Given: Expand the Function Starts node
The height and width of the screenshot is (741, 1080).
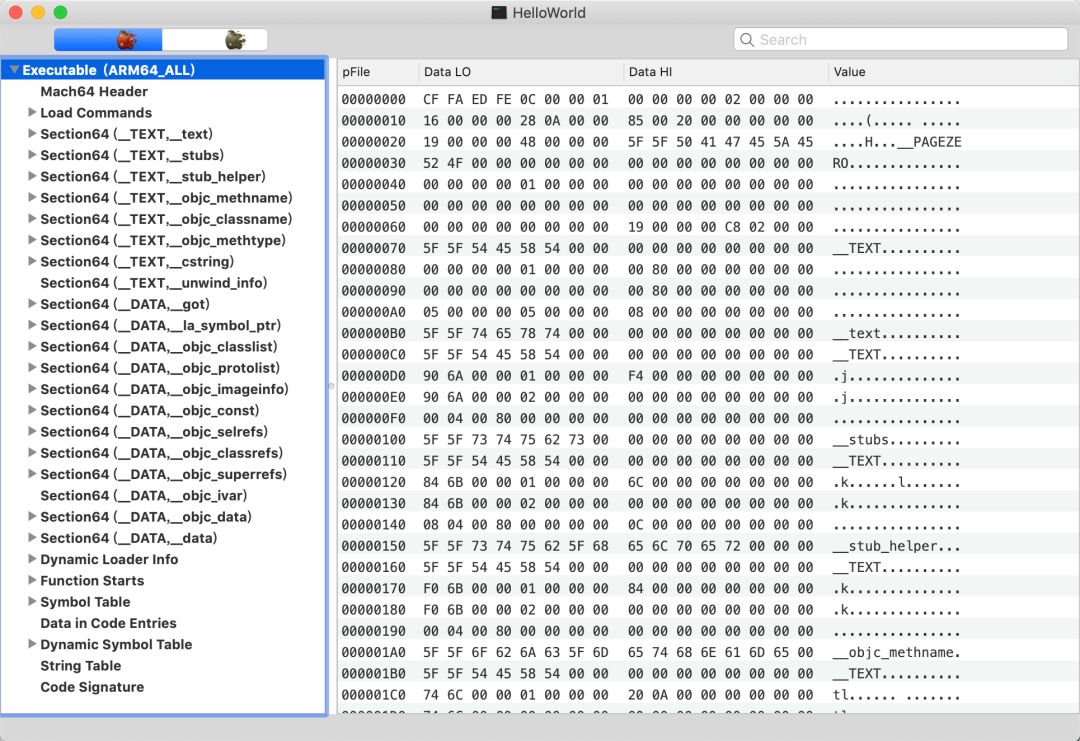Looking at the screenshot, I should click(32, 581).
